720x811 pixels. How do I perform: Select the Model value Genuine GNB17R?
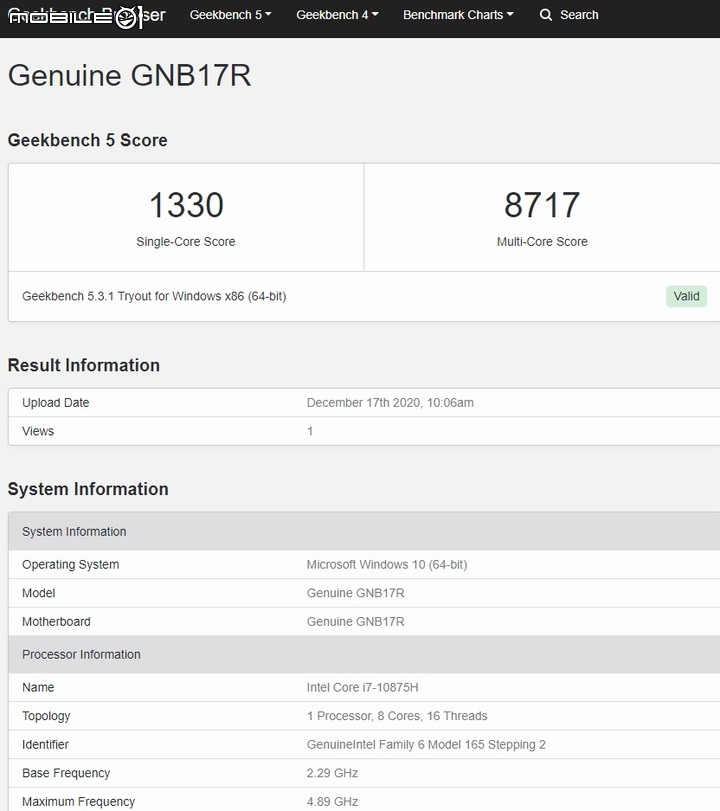pyautogui.click(x=355, y=593)
